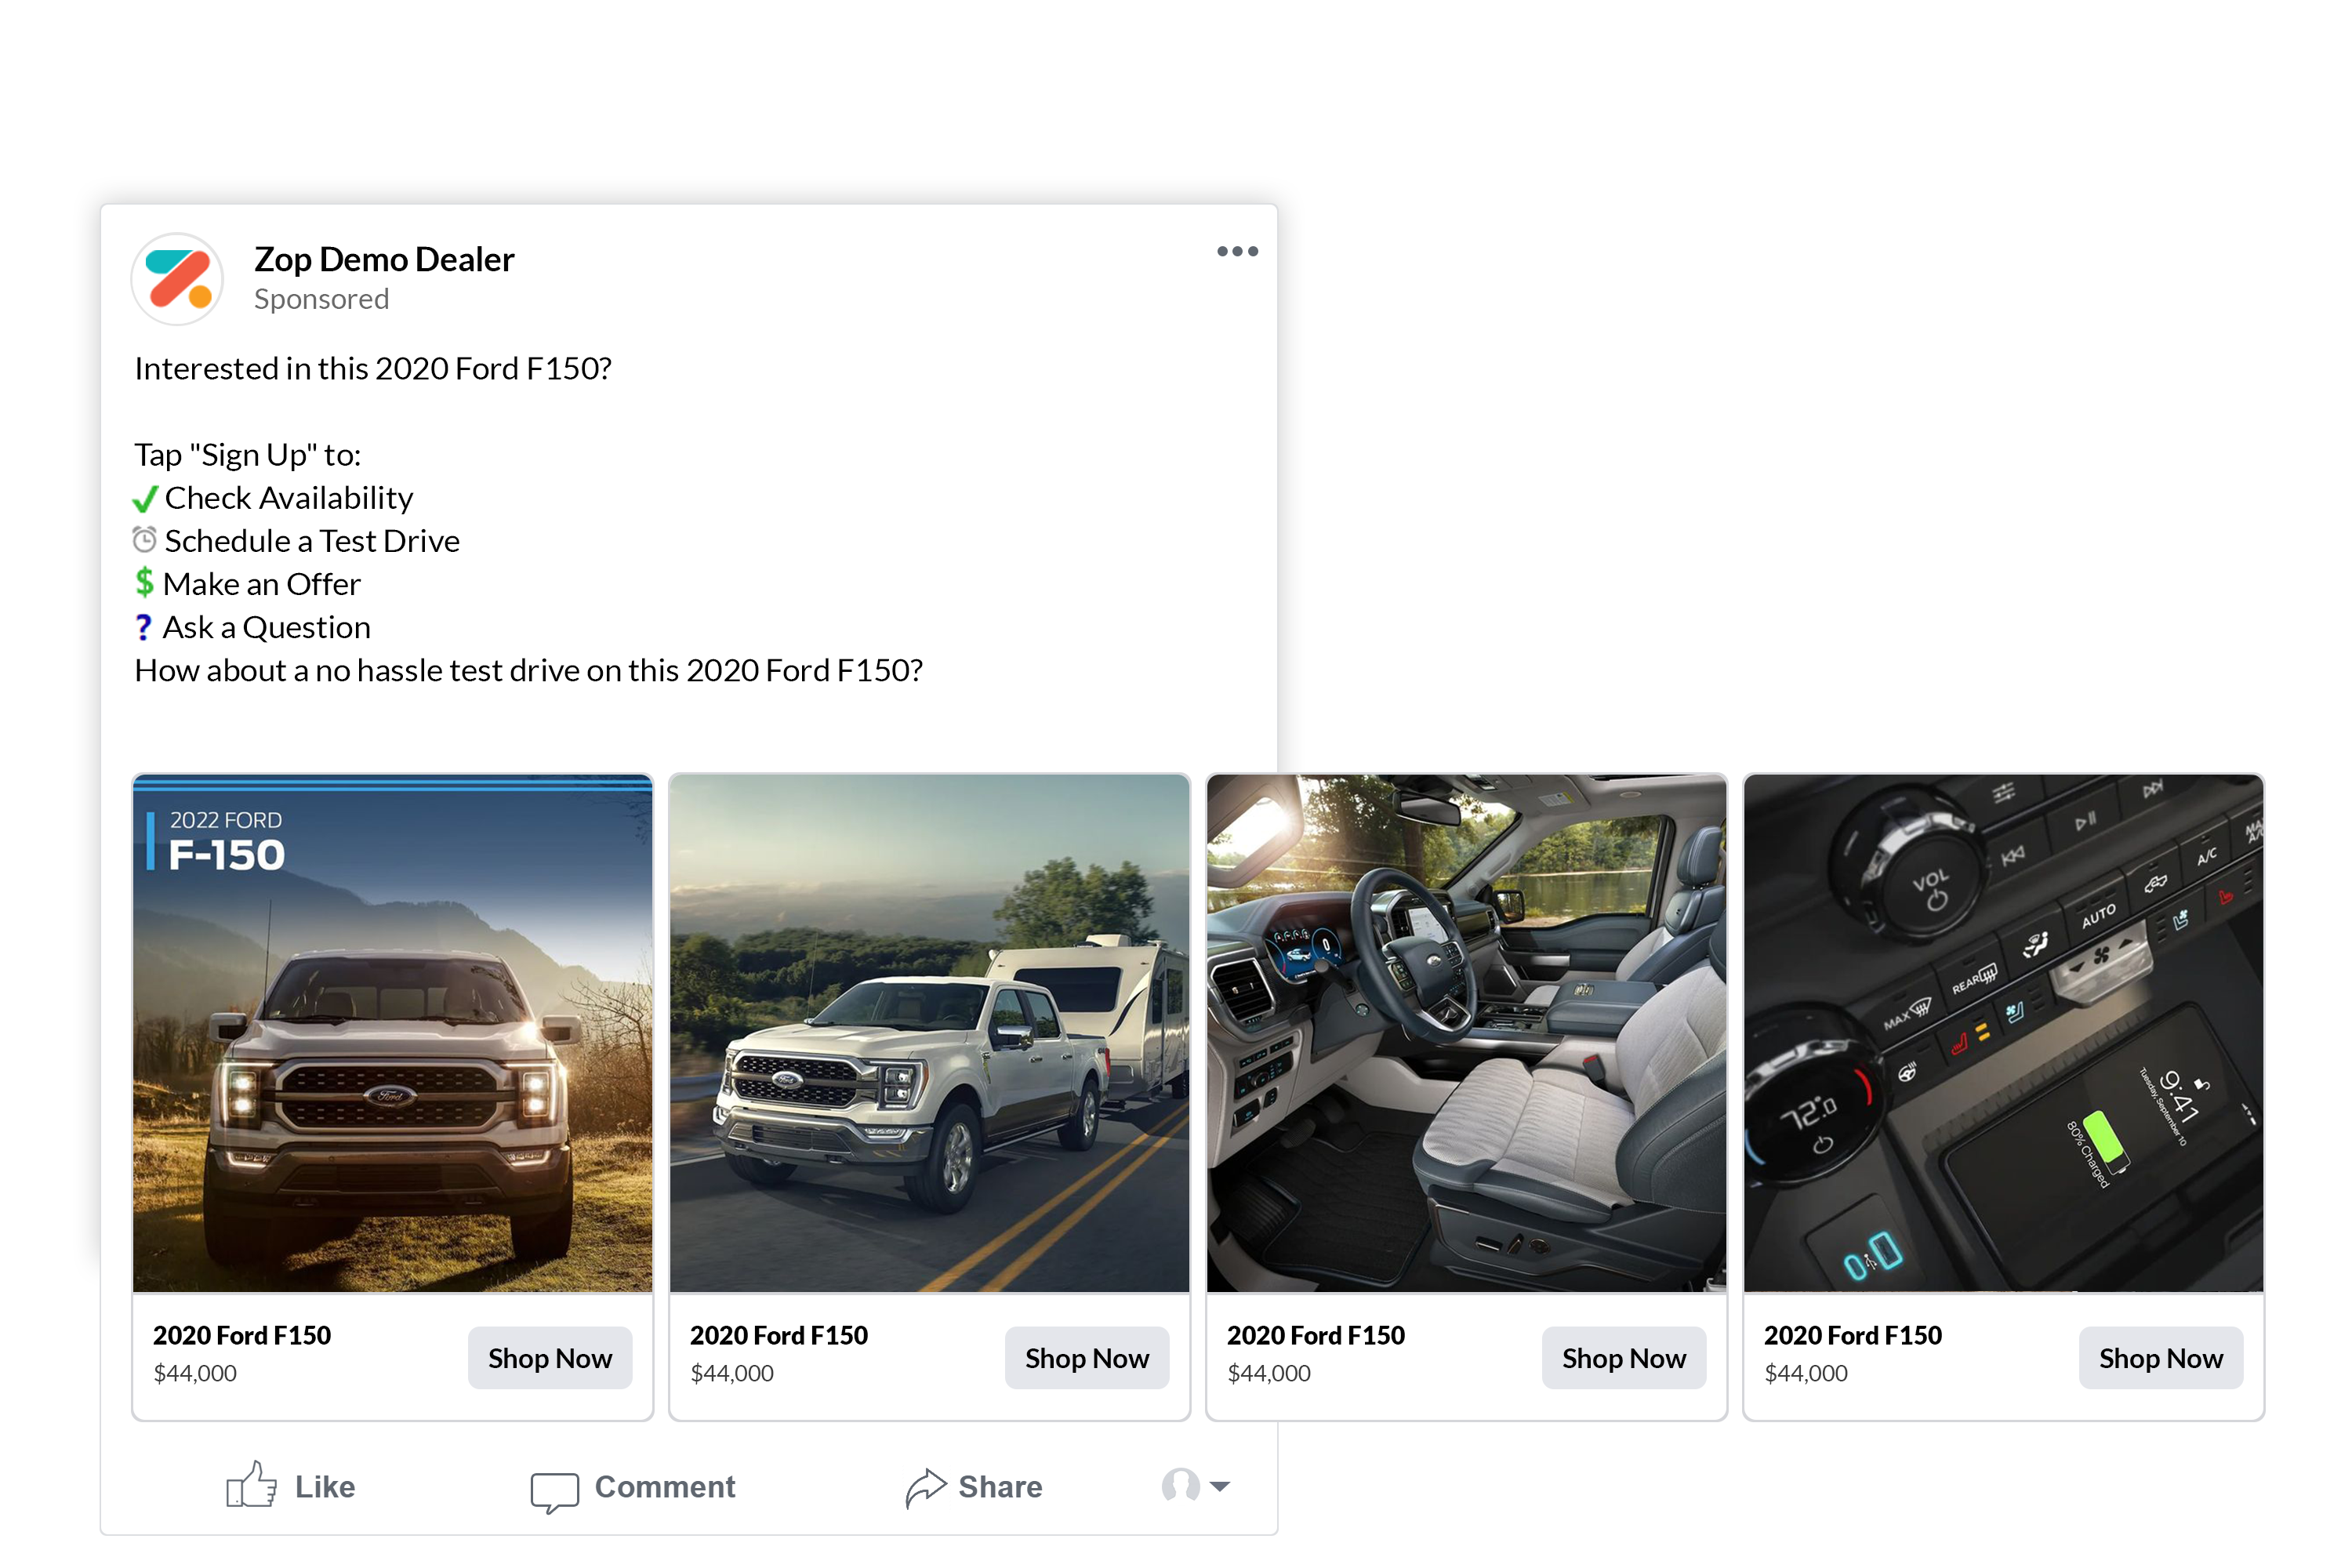2352x1568 pixels.
Task: Click the thumbs-up Like icon
Action: tap(251, 1485)
